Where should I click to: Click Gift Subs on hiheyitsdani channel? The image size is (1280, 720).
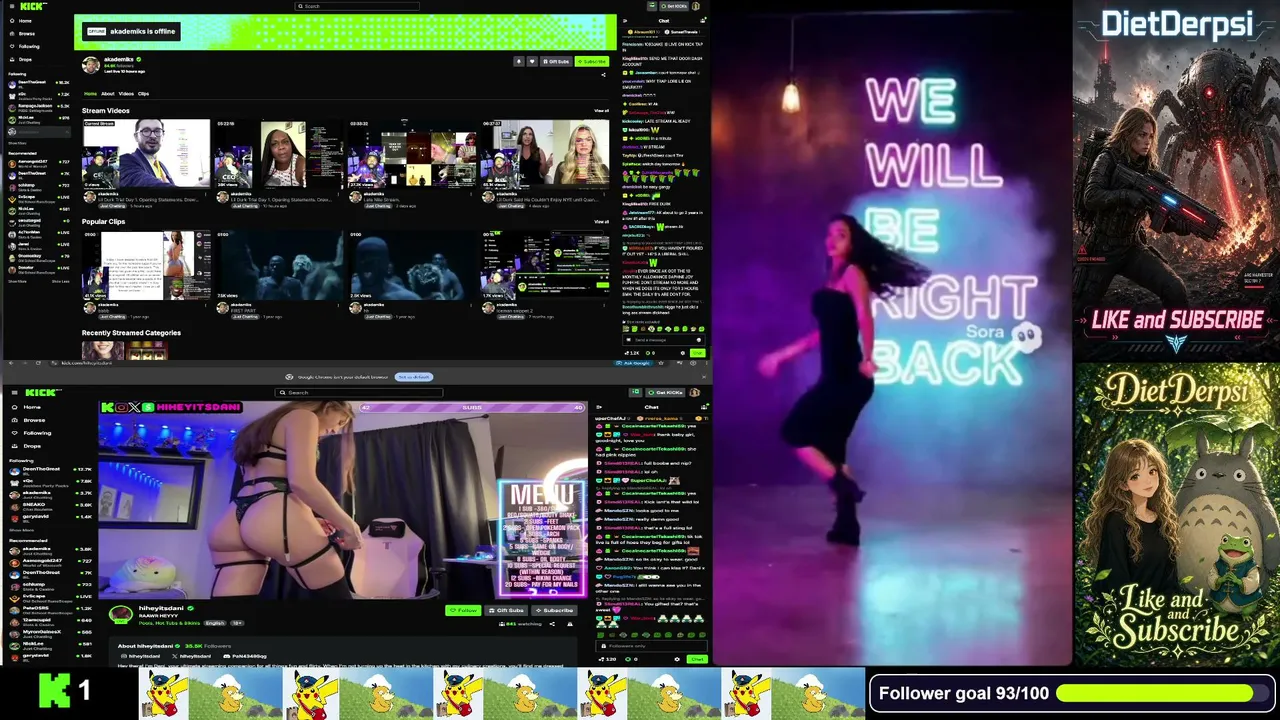pos(507,610)
